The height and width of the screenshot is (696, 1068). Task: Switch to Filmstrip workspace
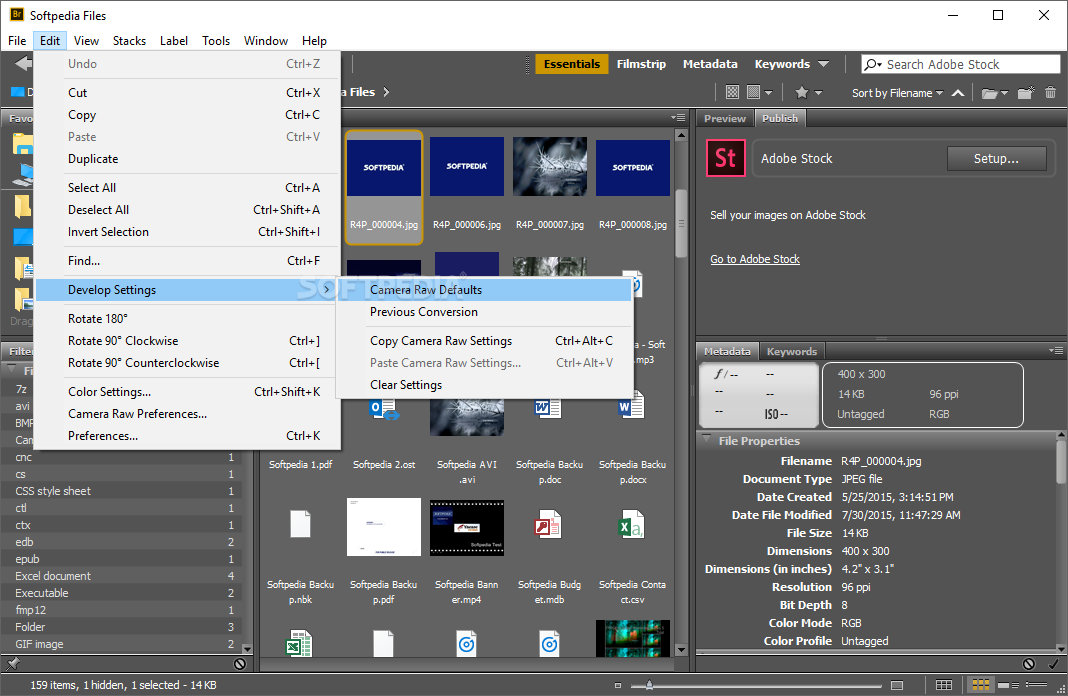point(641,63)
